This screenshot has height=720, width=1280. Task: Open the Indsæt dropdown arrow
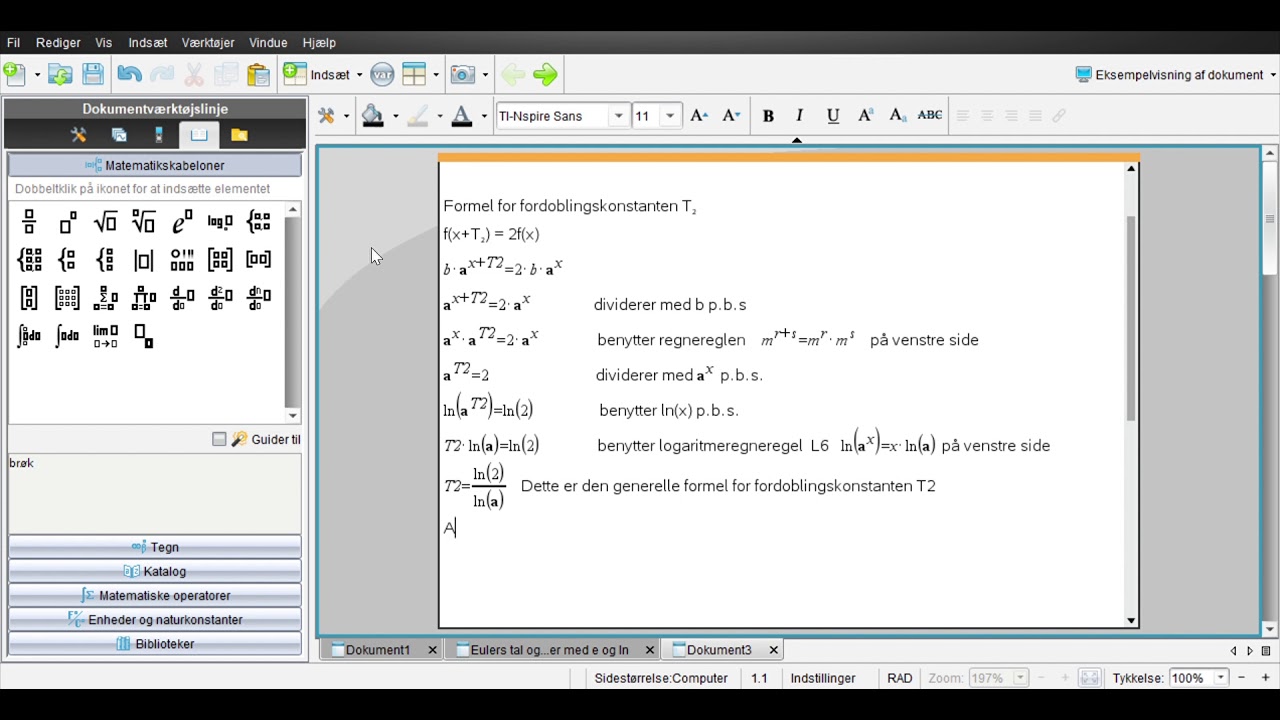click(x=359, y=75)
